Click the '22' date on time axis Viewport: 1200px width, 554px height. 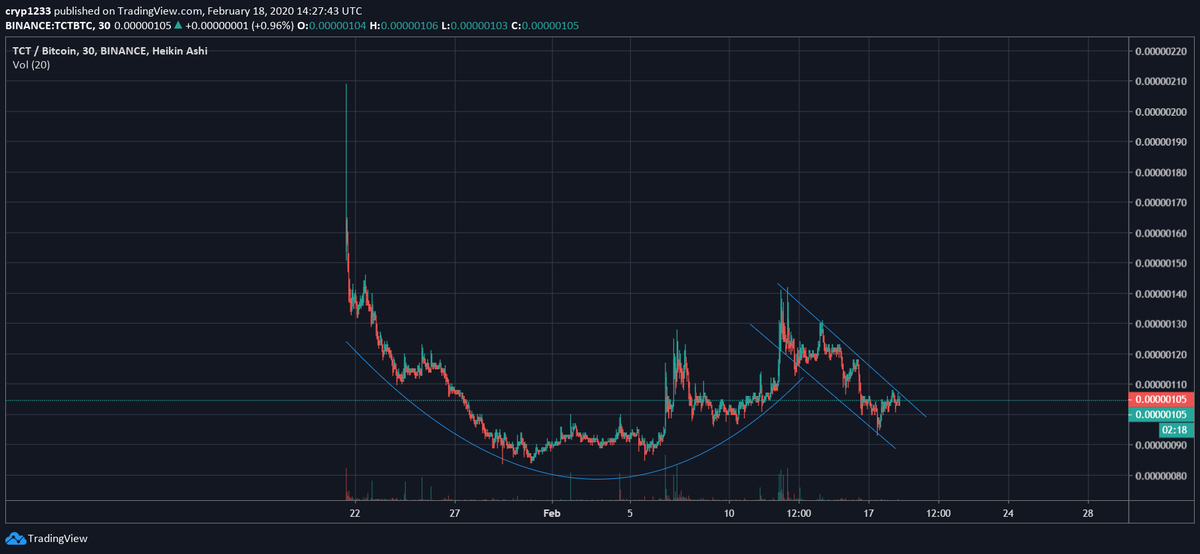tap(355, 512)
